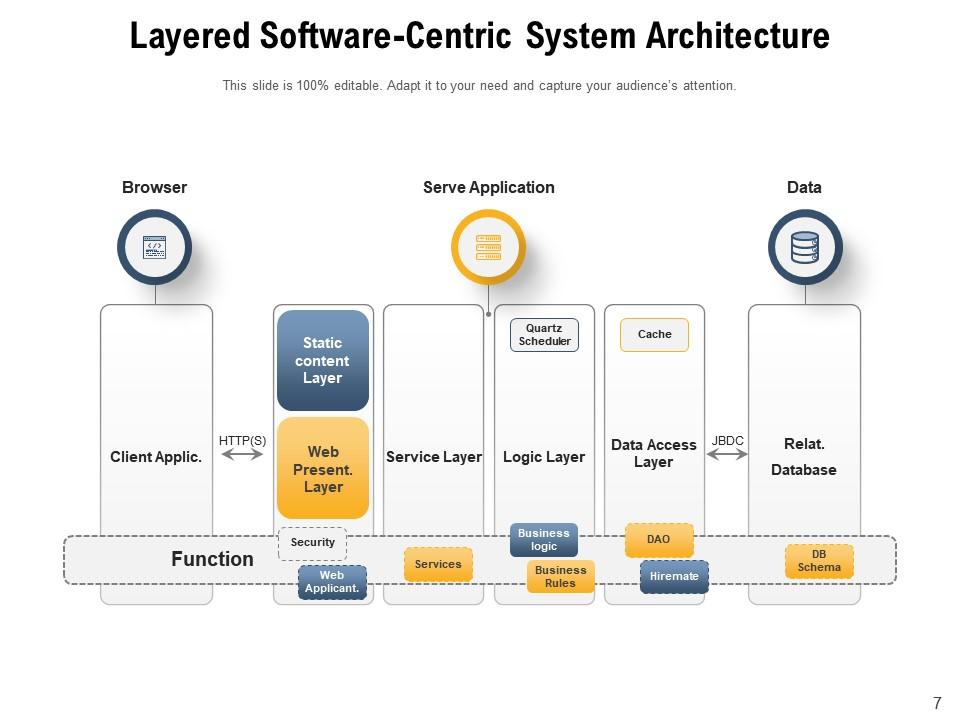960x720 pixels.
Task: Click the Data database cylinder icon
Action: coord(805,247)
